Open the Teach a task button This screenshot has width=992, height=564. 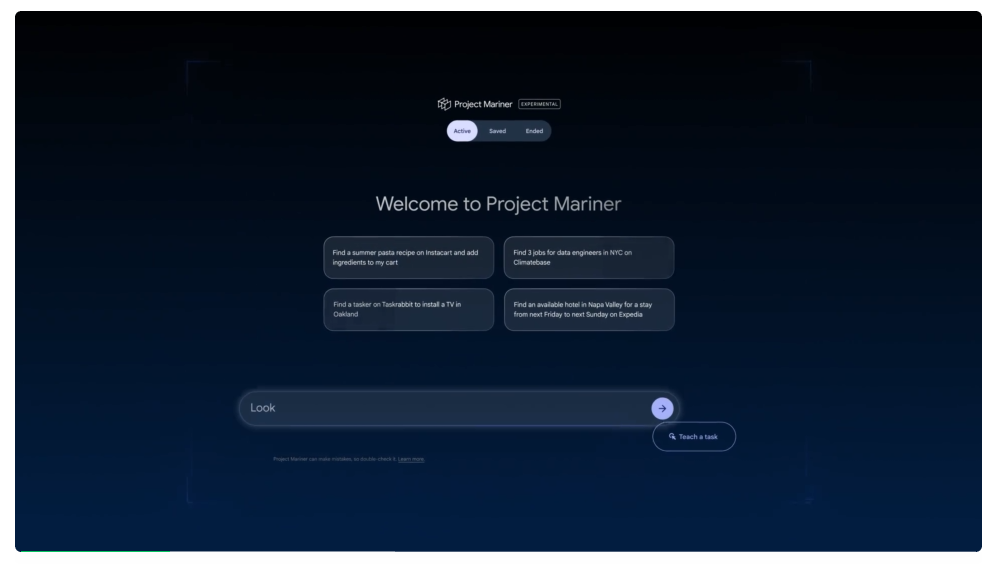click(694, 437)
